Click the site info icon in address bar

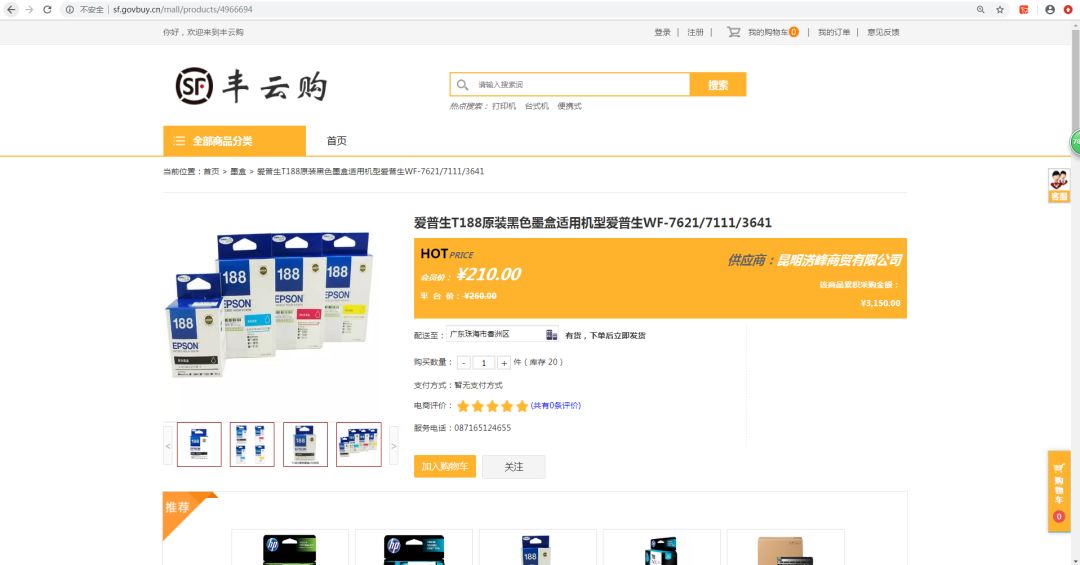70,10
